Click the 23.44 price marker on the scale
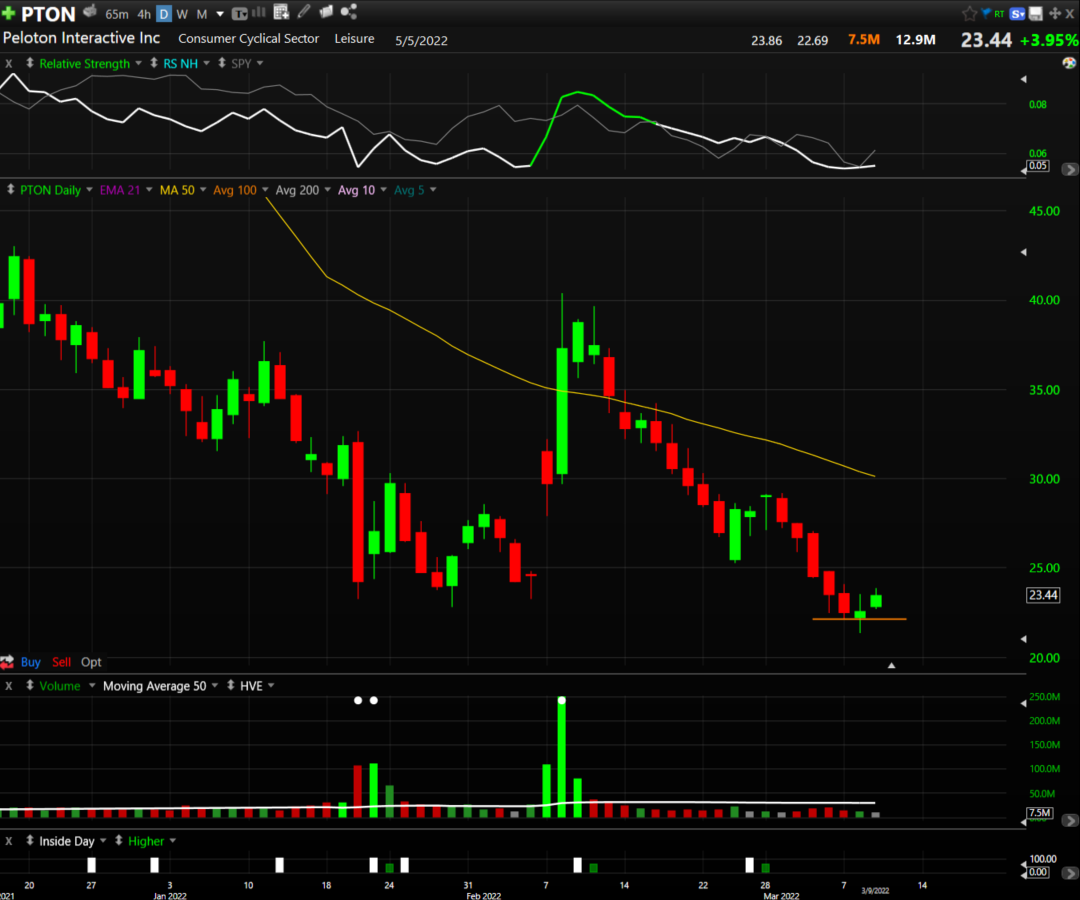Screen dimensions: 1080x900 (1043, 595)
